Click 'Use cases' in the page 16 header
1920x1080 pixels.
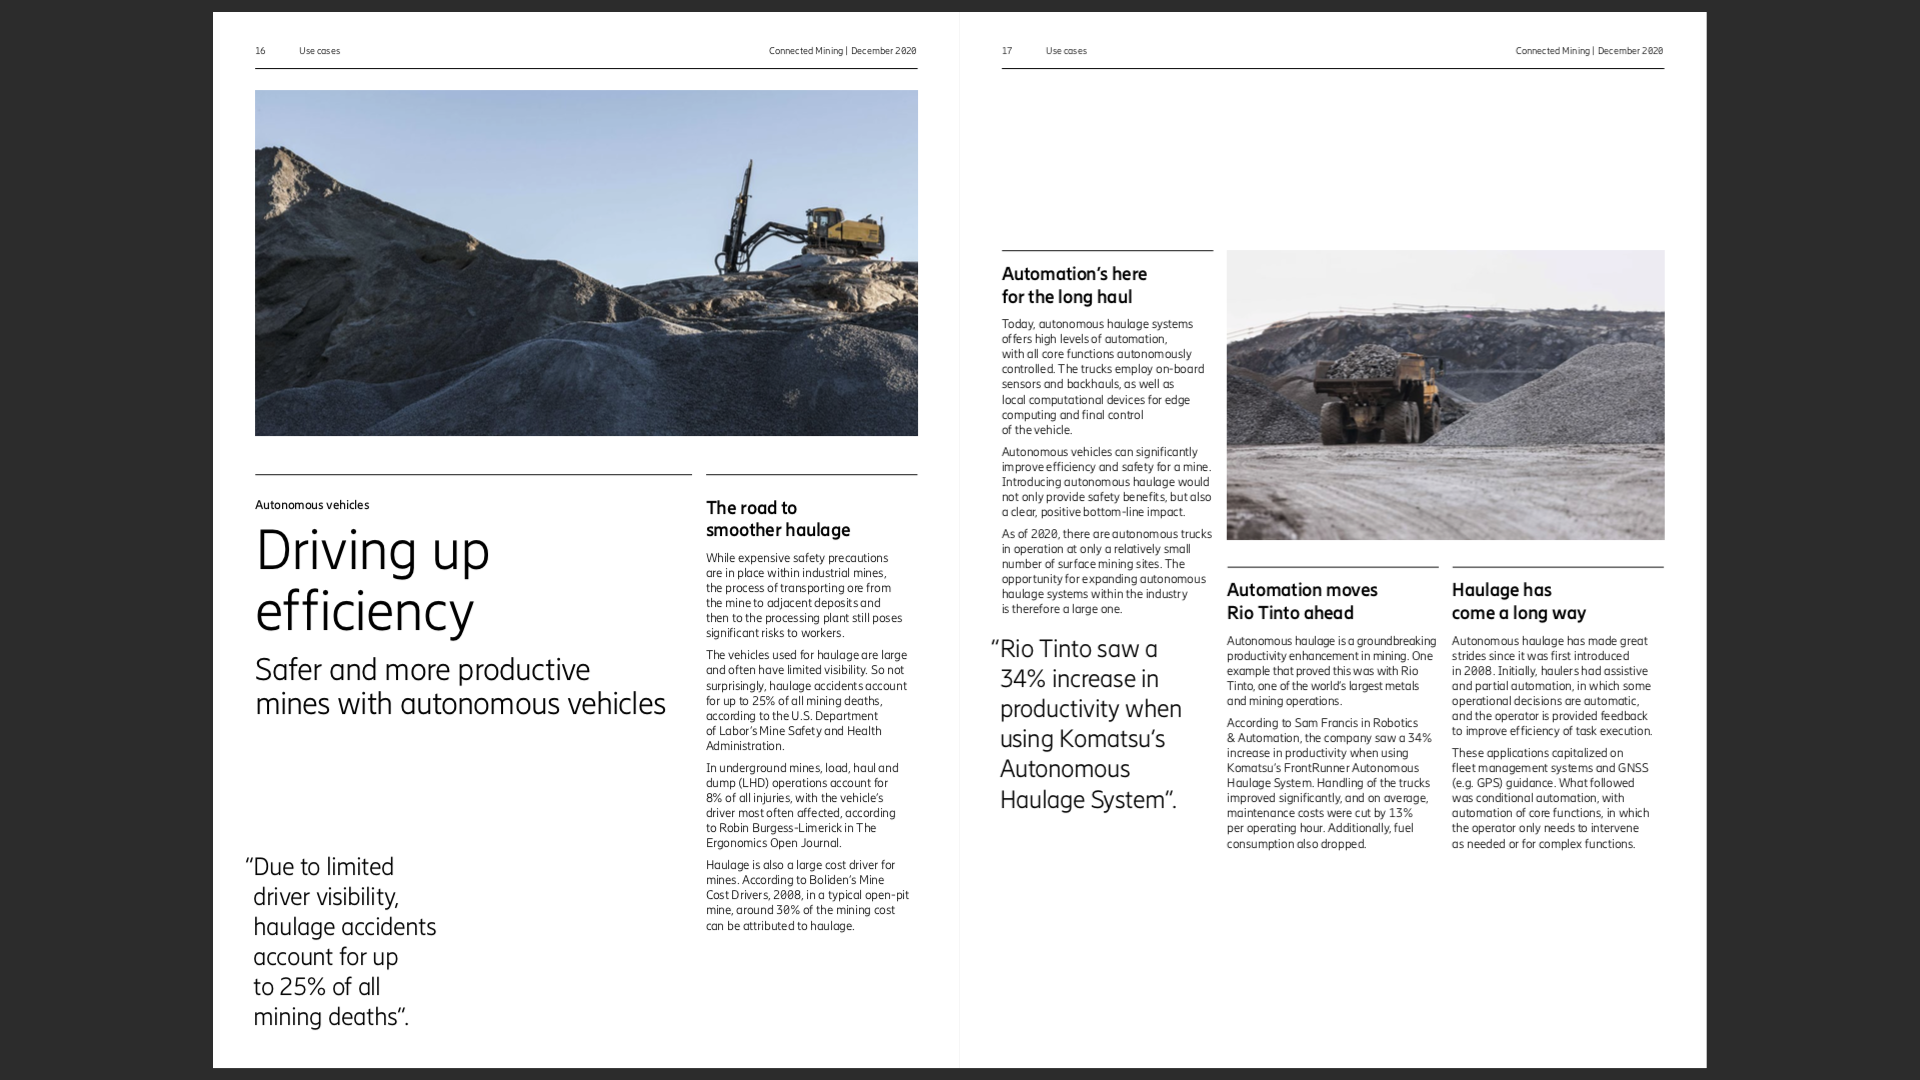pos(319,51)
